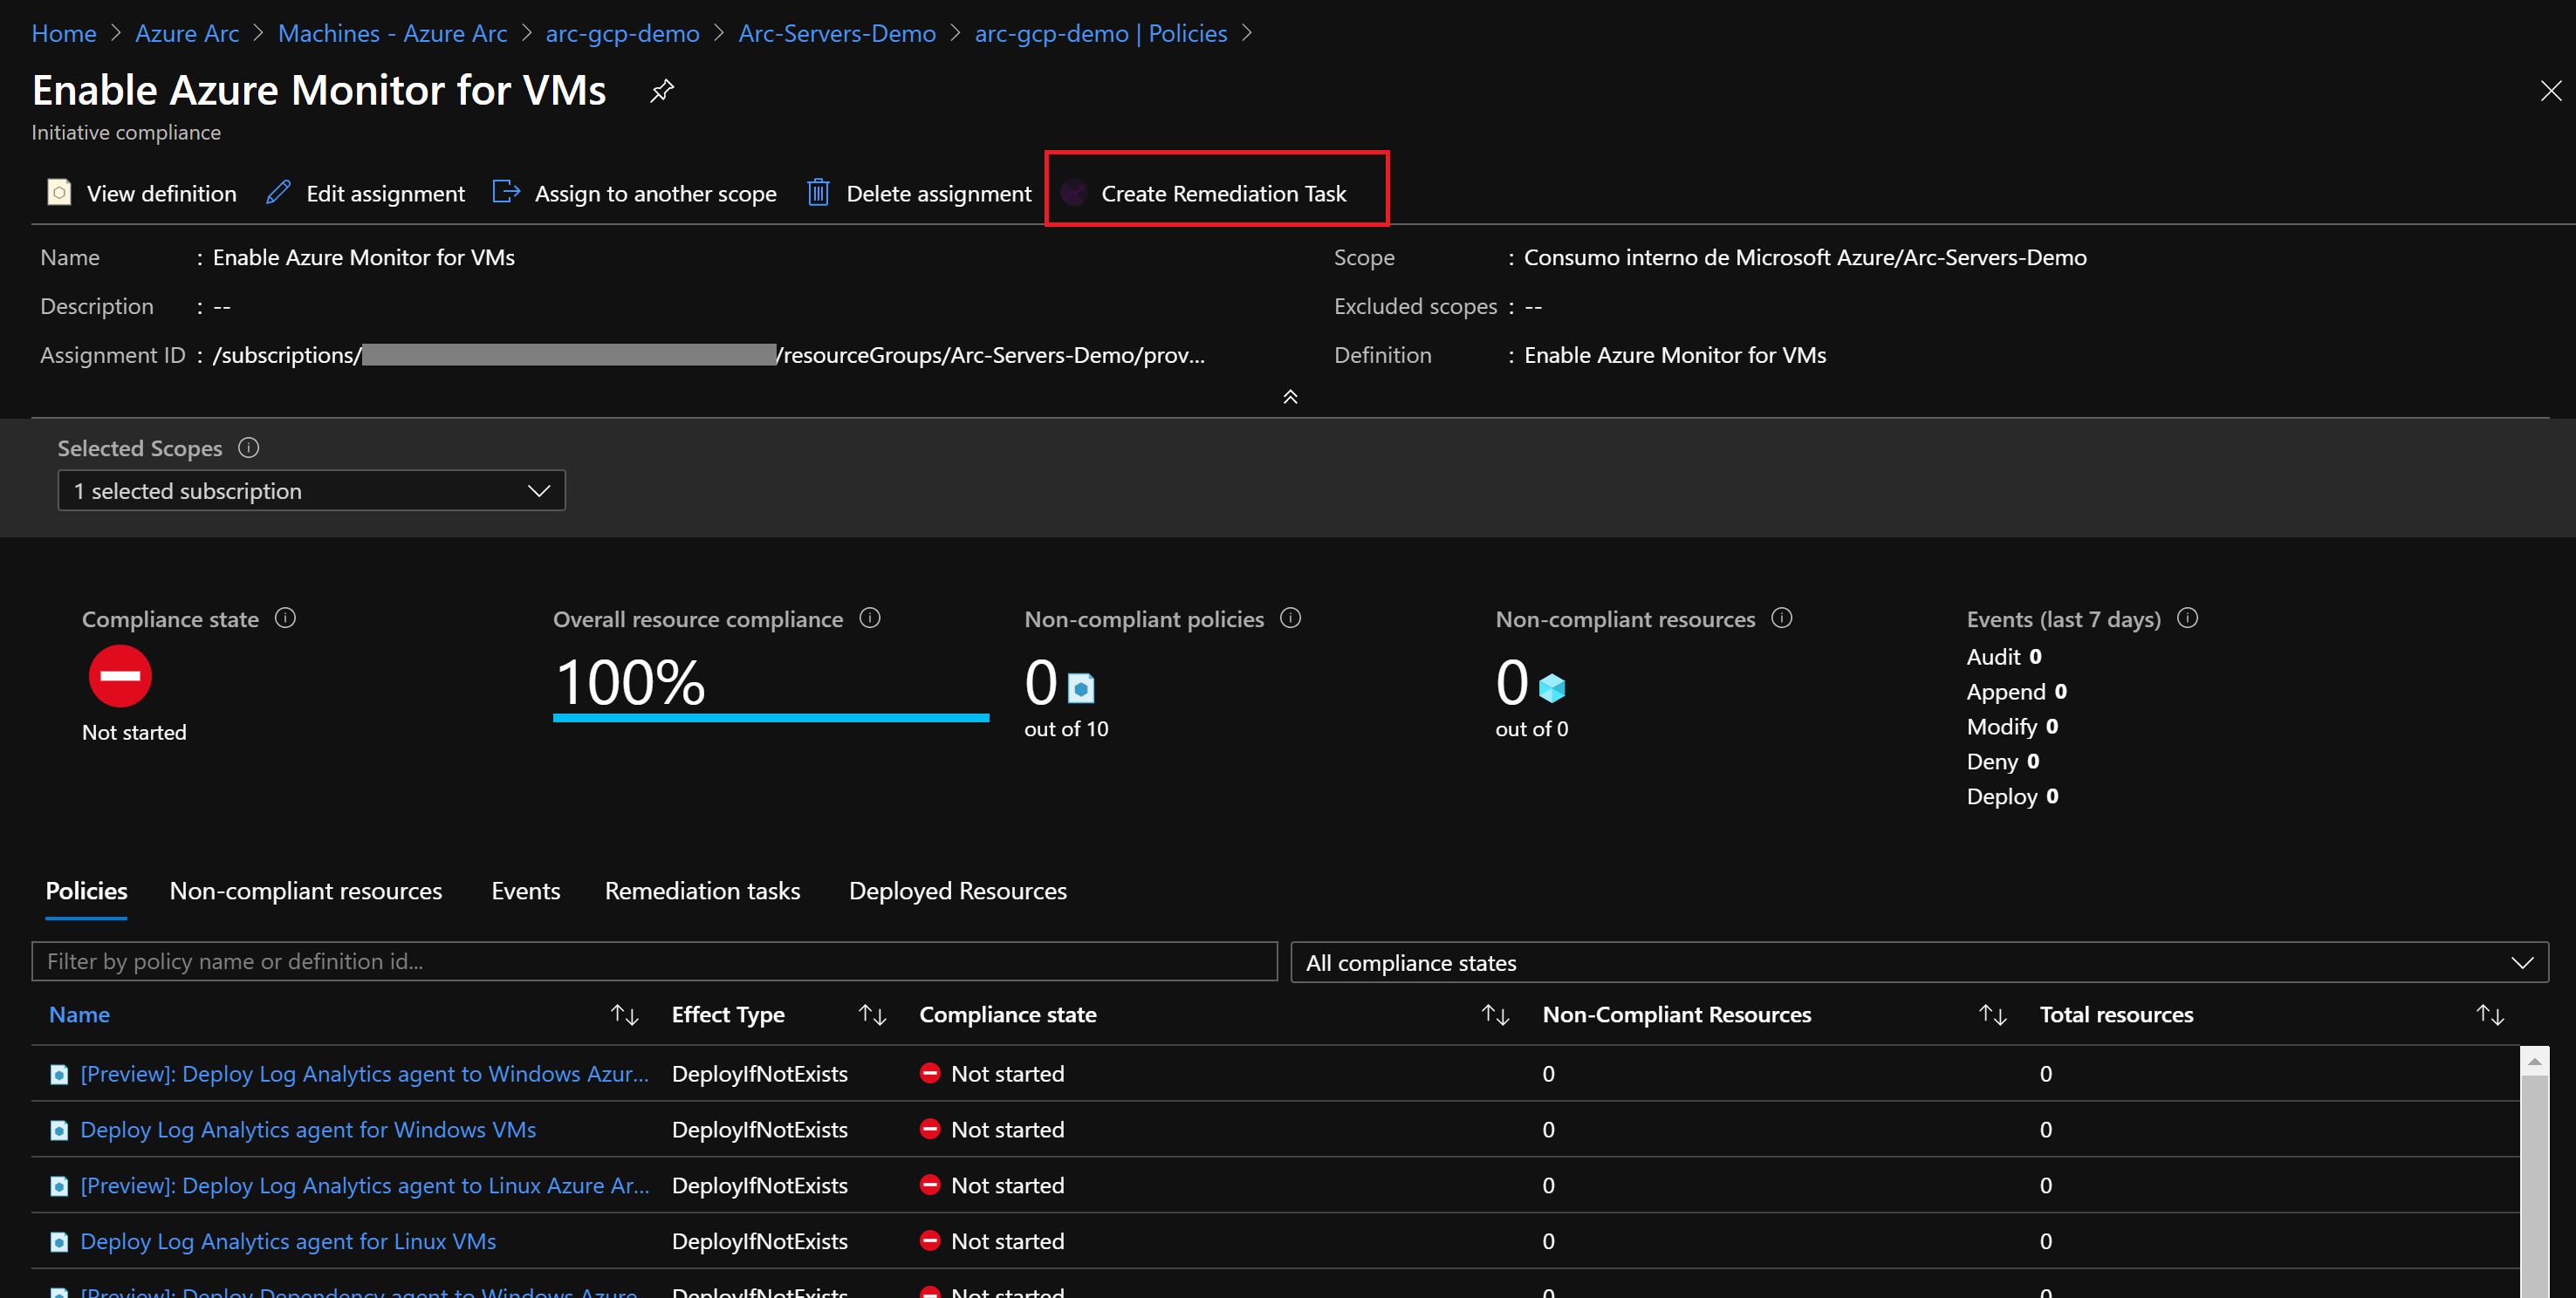Open Preview Deploy Log Analytics agent to Linux Azure Arc policy
Image resolution: width=2576 pixels, height=1298 pixels.
click(x=364, y=1186)
